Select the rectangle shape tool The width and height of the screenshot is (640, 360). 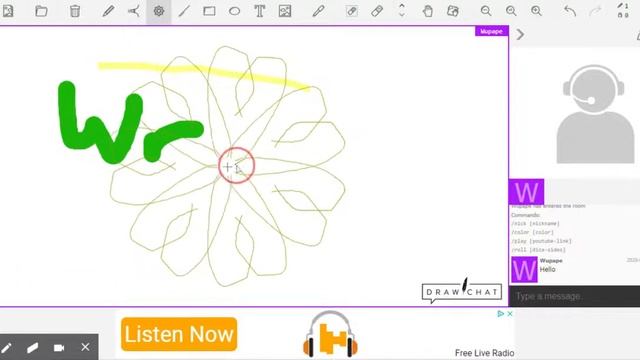pyautogui.click(x=209, y=11)
